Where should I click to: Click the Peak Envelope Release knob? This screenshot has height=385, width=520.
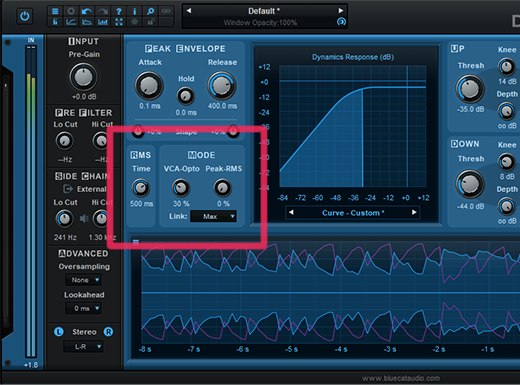222,86
